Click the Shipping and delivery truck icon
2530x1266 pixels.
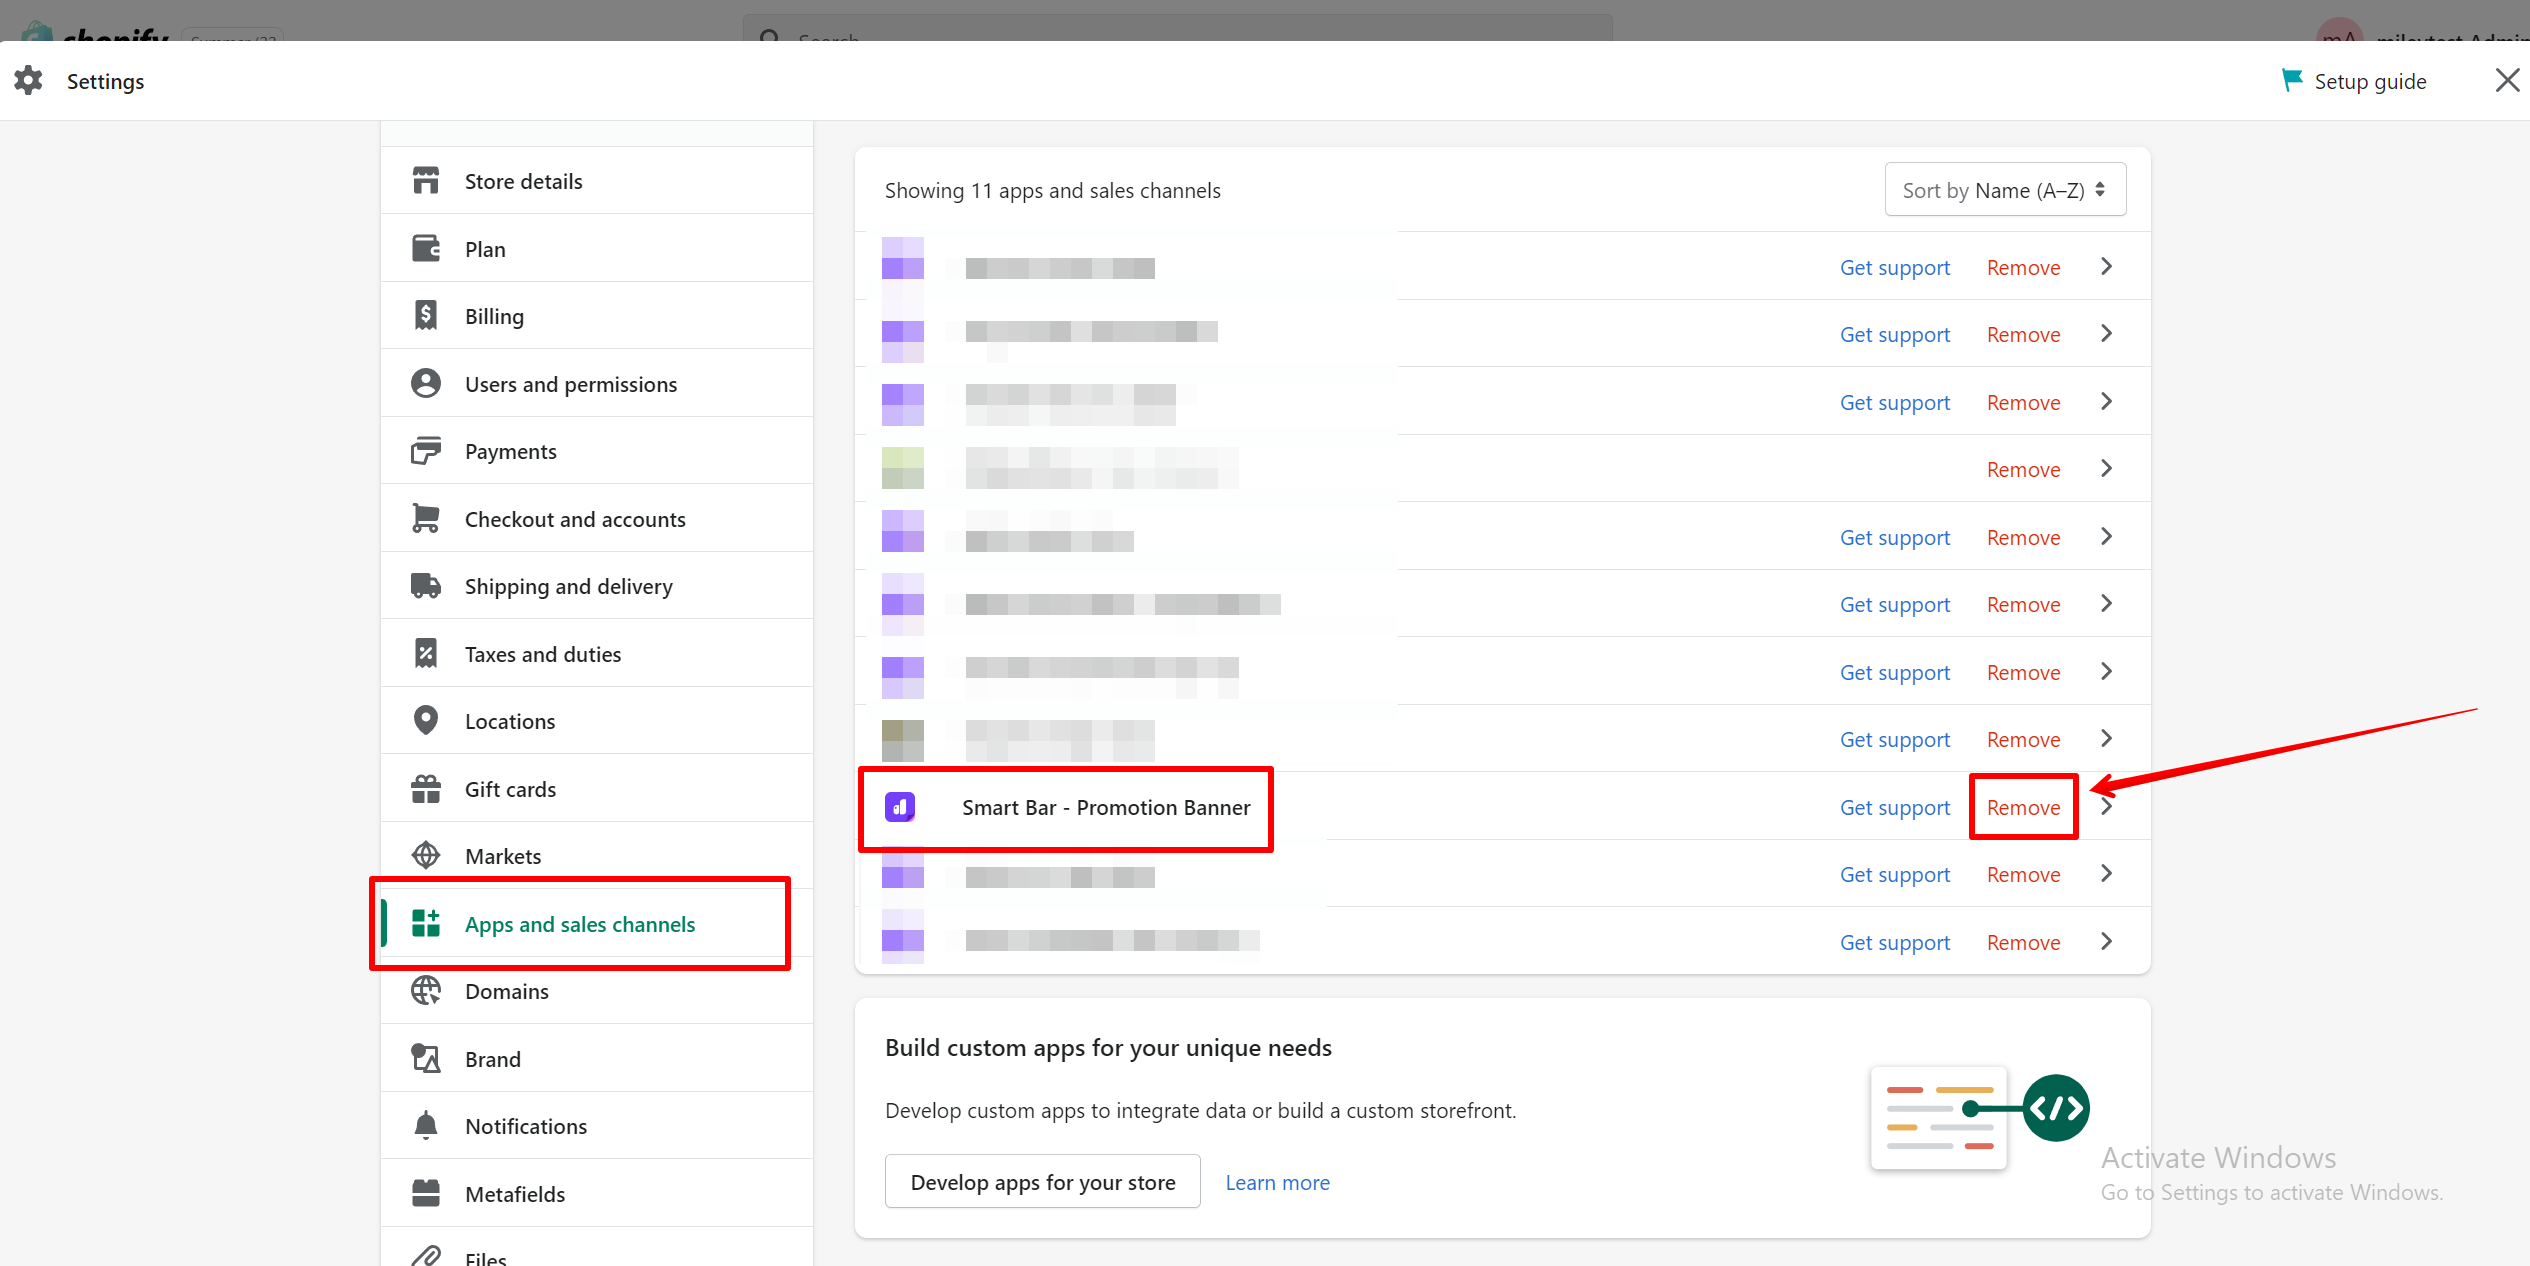426,586
